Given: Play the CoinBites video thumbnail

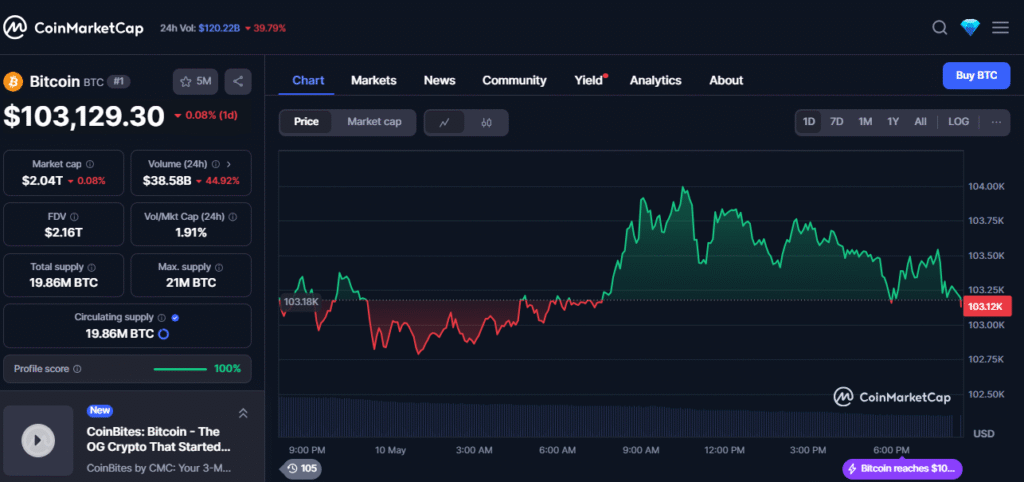Looking at the screenshot, I should tap(39, 440).
